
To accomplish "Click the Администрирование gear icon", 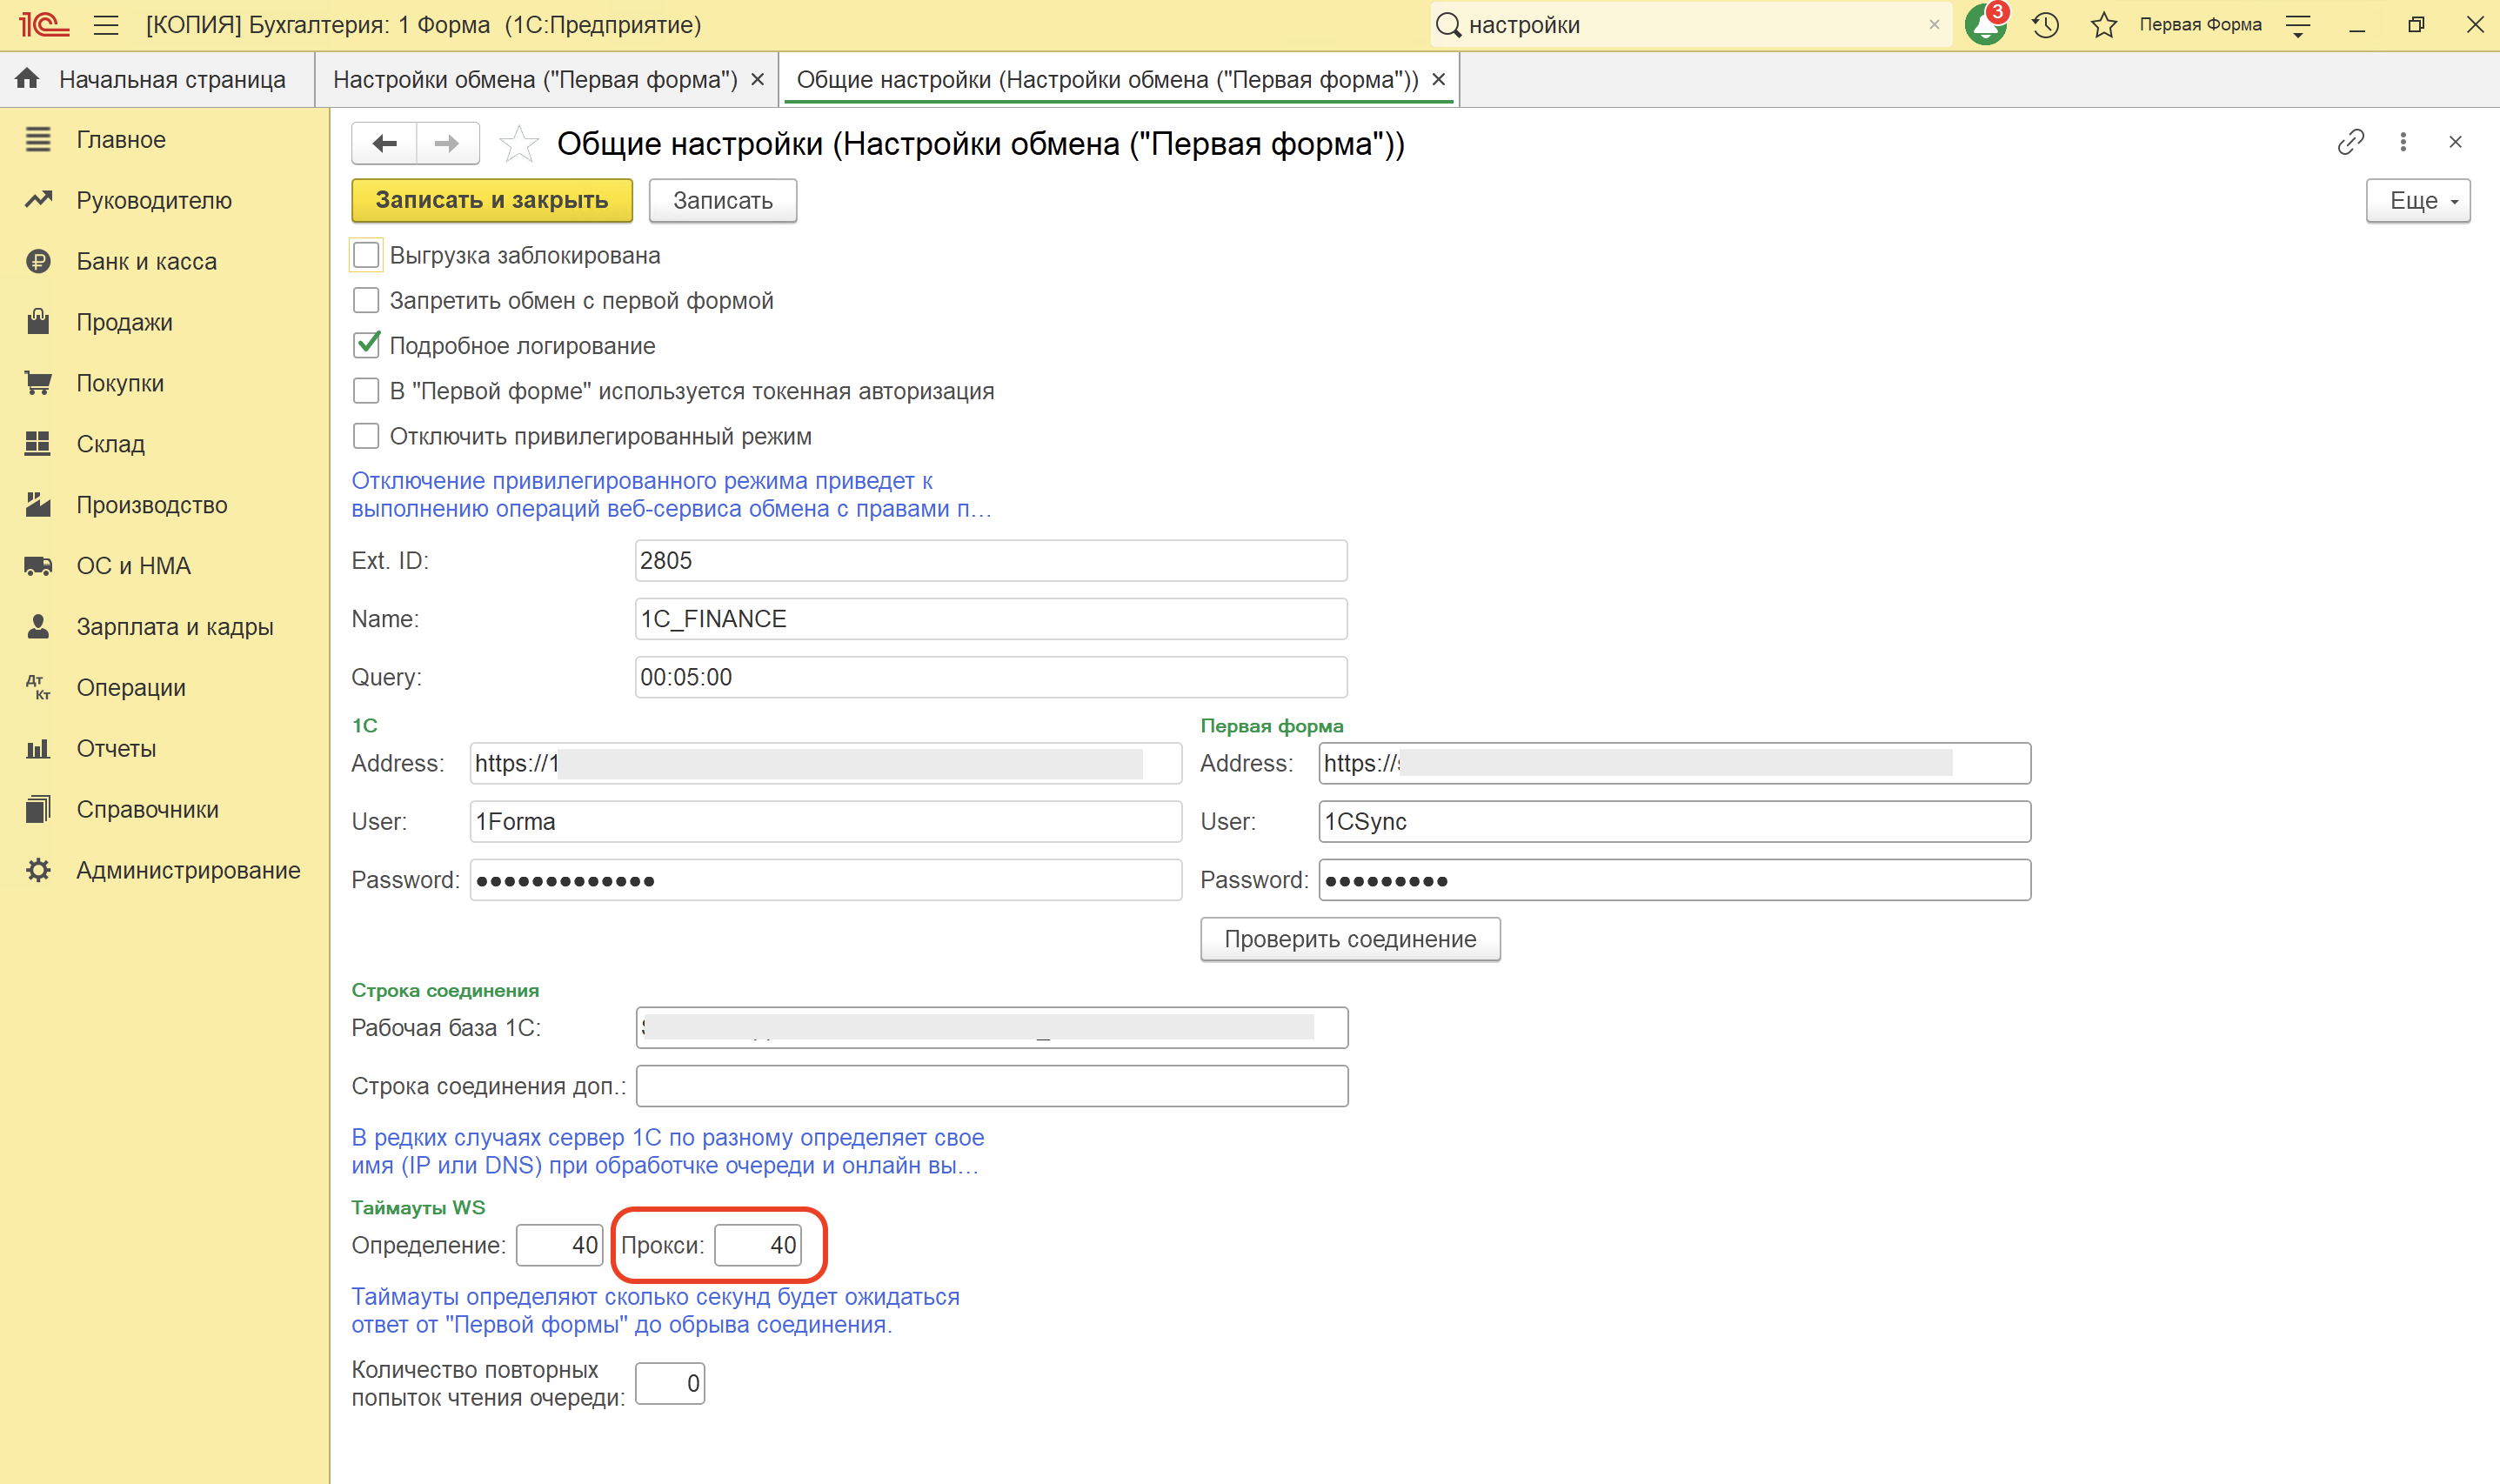I will click(x=38, y=870).
